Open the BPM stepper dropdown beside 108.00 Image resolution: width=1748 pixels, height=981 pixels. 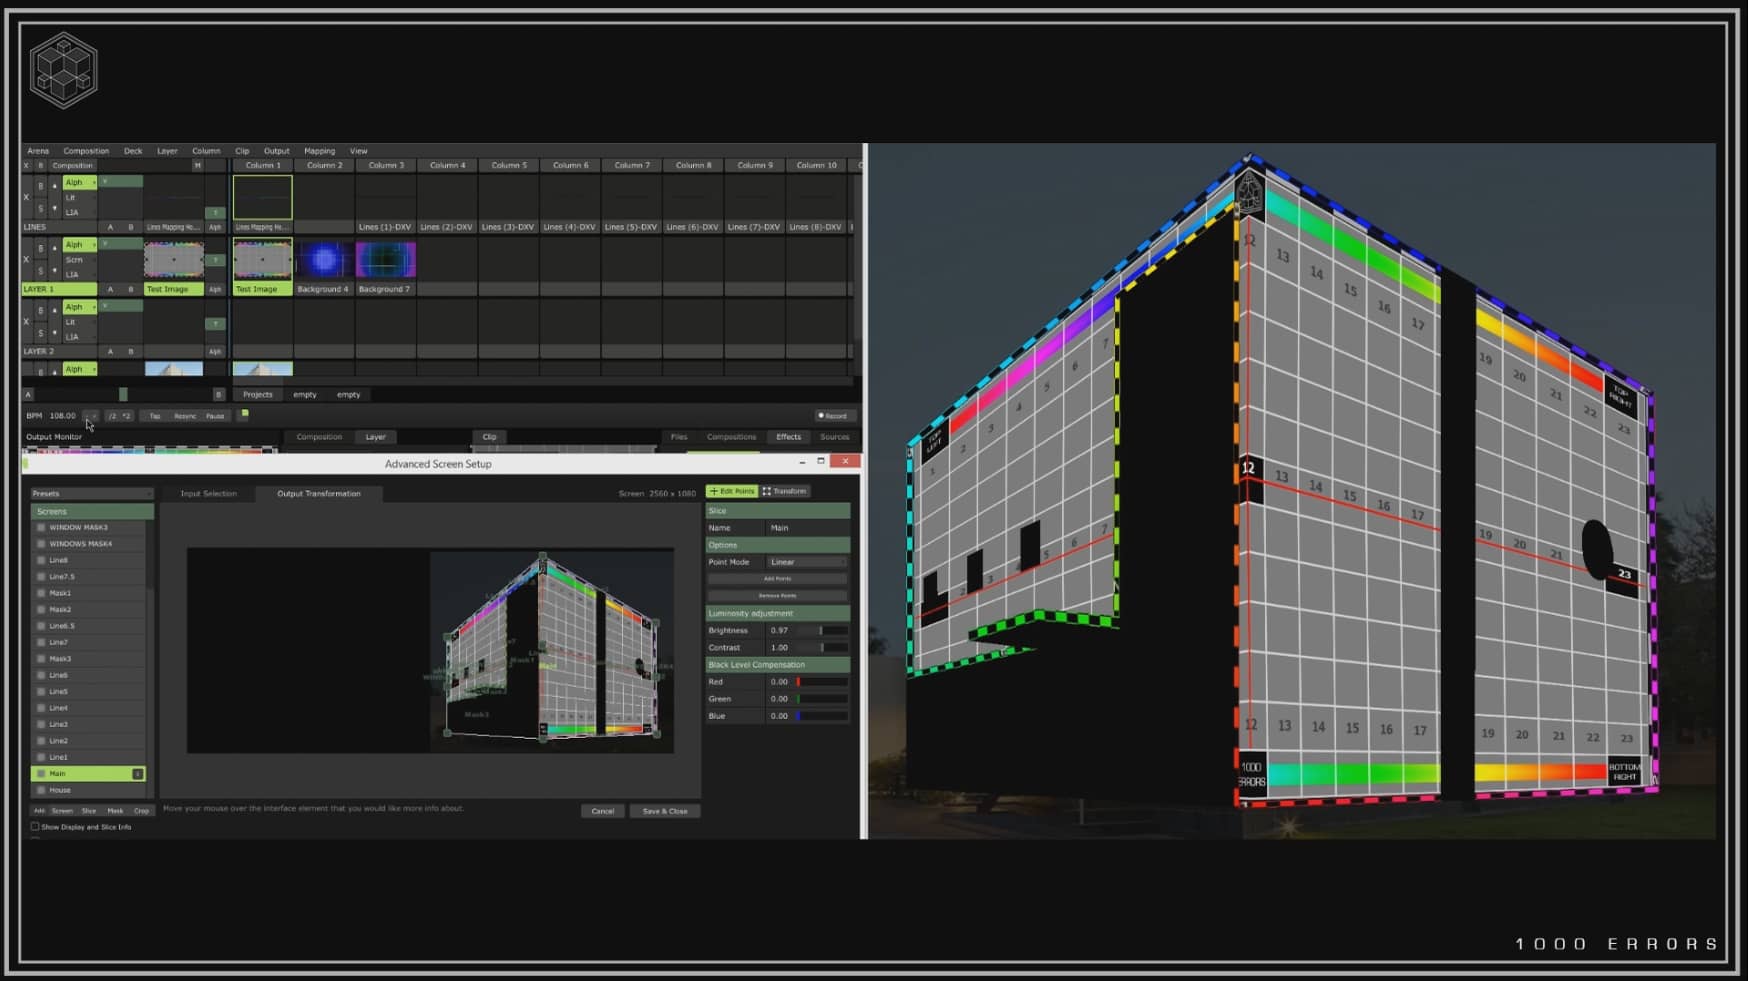pyautogui.click(x=90, y=416)
